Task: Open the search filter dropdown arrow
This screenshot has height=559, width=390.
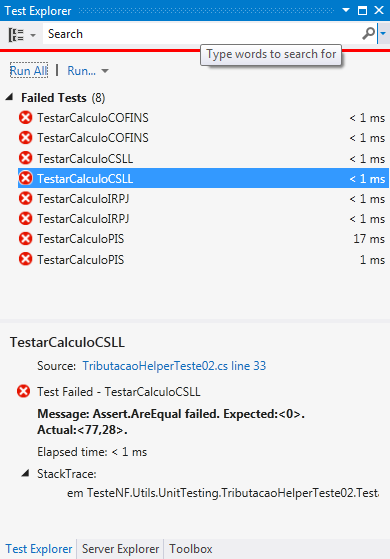Action: tap(383, 34)
